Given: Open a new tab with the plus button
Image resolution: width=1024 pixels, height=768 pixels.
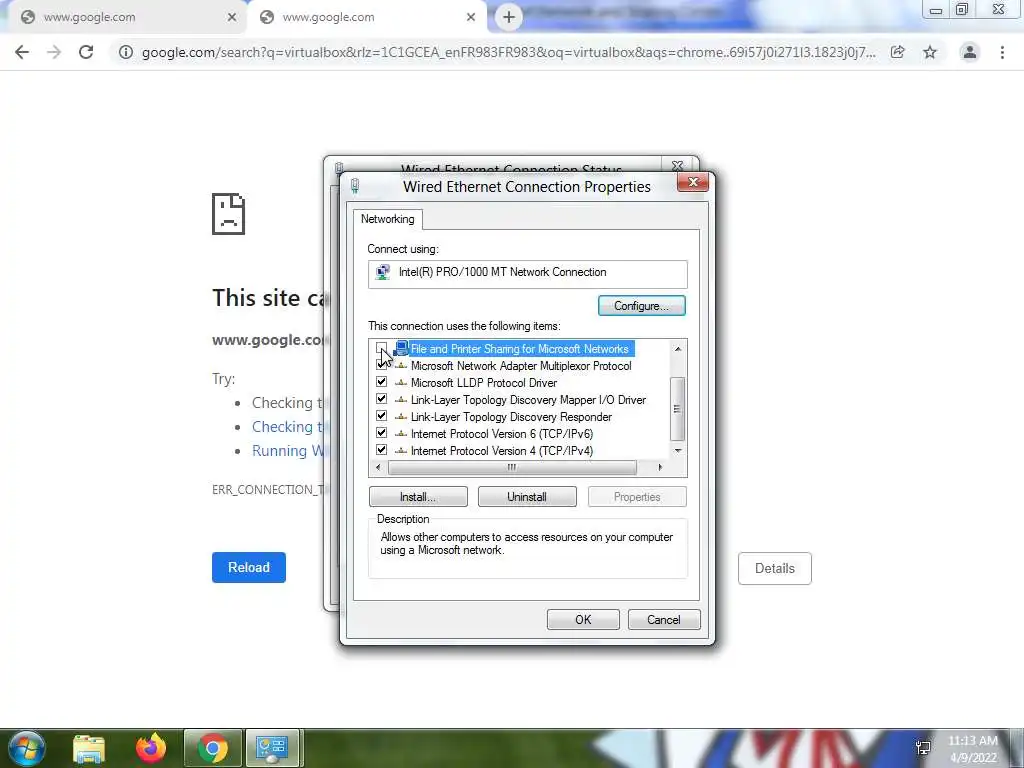Looking at the screenshot, I should pyautogui.click(x=509, y=17).
